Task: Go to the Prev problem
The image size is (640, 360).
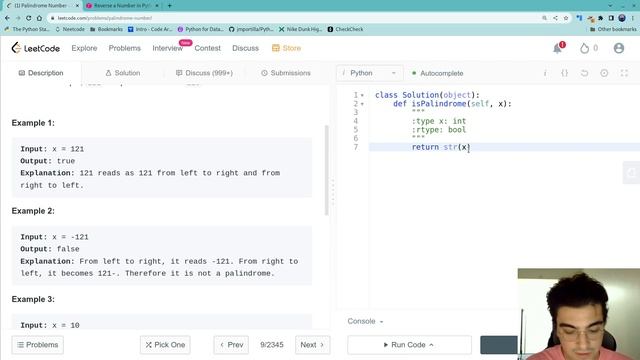Action: point(231,345)
